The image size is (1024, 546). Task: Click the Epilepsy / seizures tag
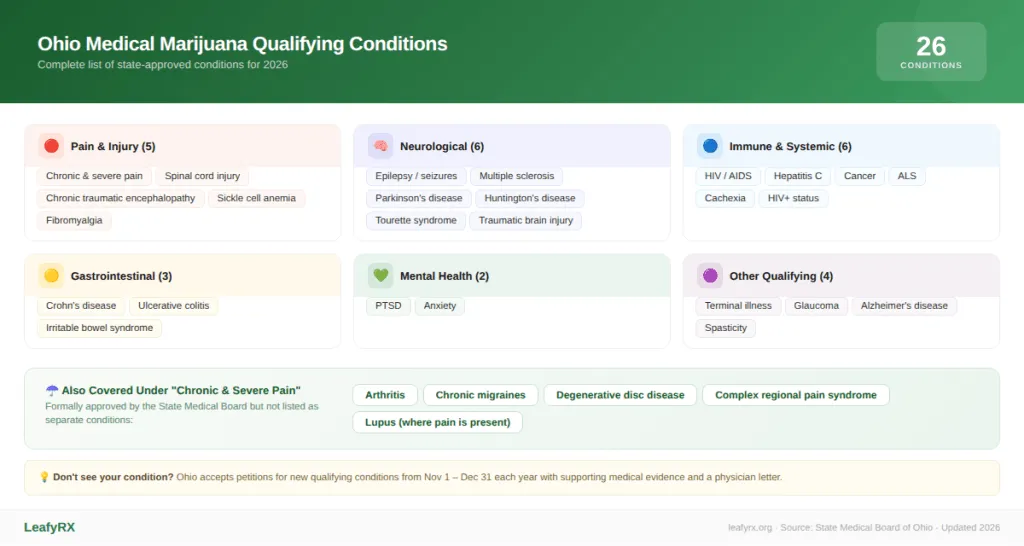coord(416,176)
